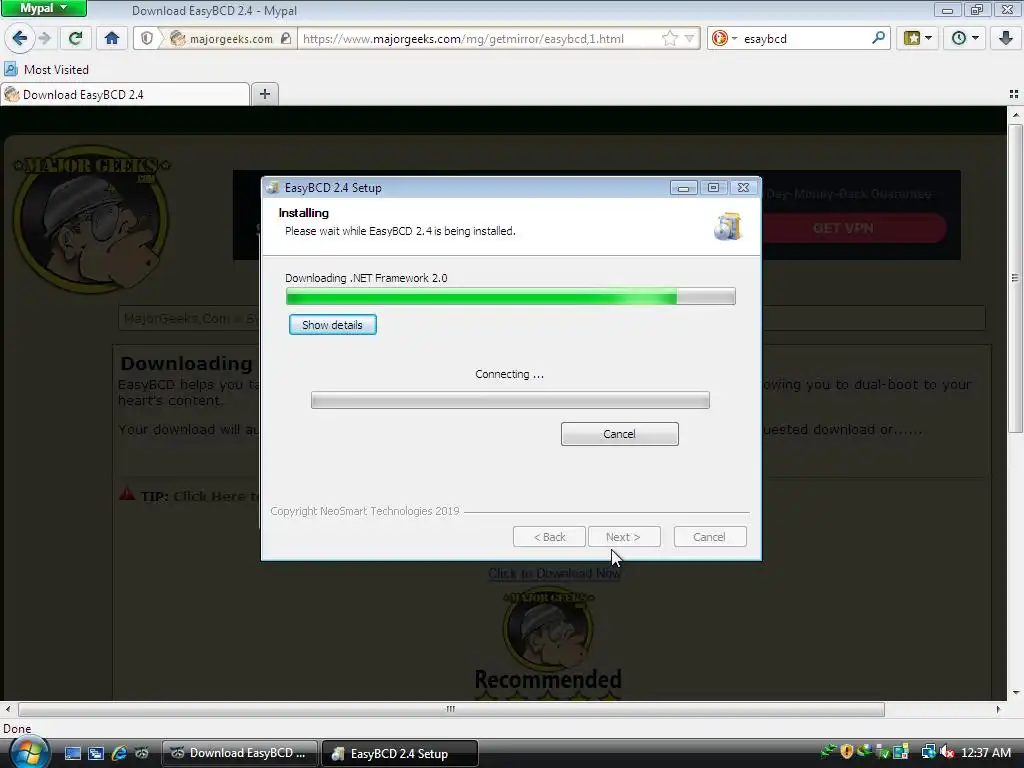The height and width of the screenshot is (768, 1024).
Task: Bookmark this page with the star
Action: coord(669,39)
